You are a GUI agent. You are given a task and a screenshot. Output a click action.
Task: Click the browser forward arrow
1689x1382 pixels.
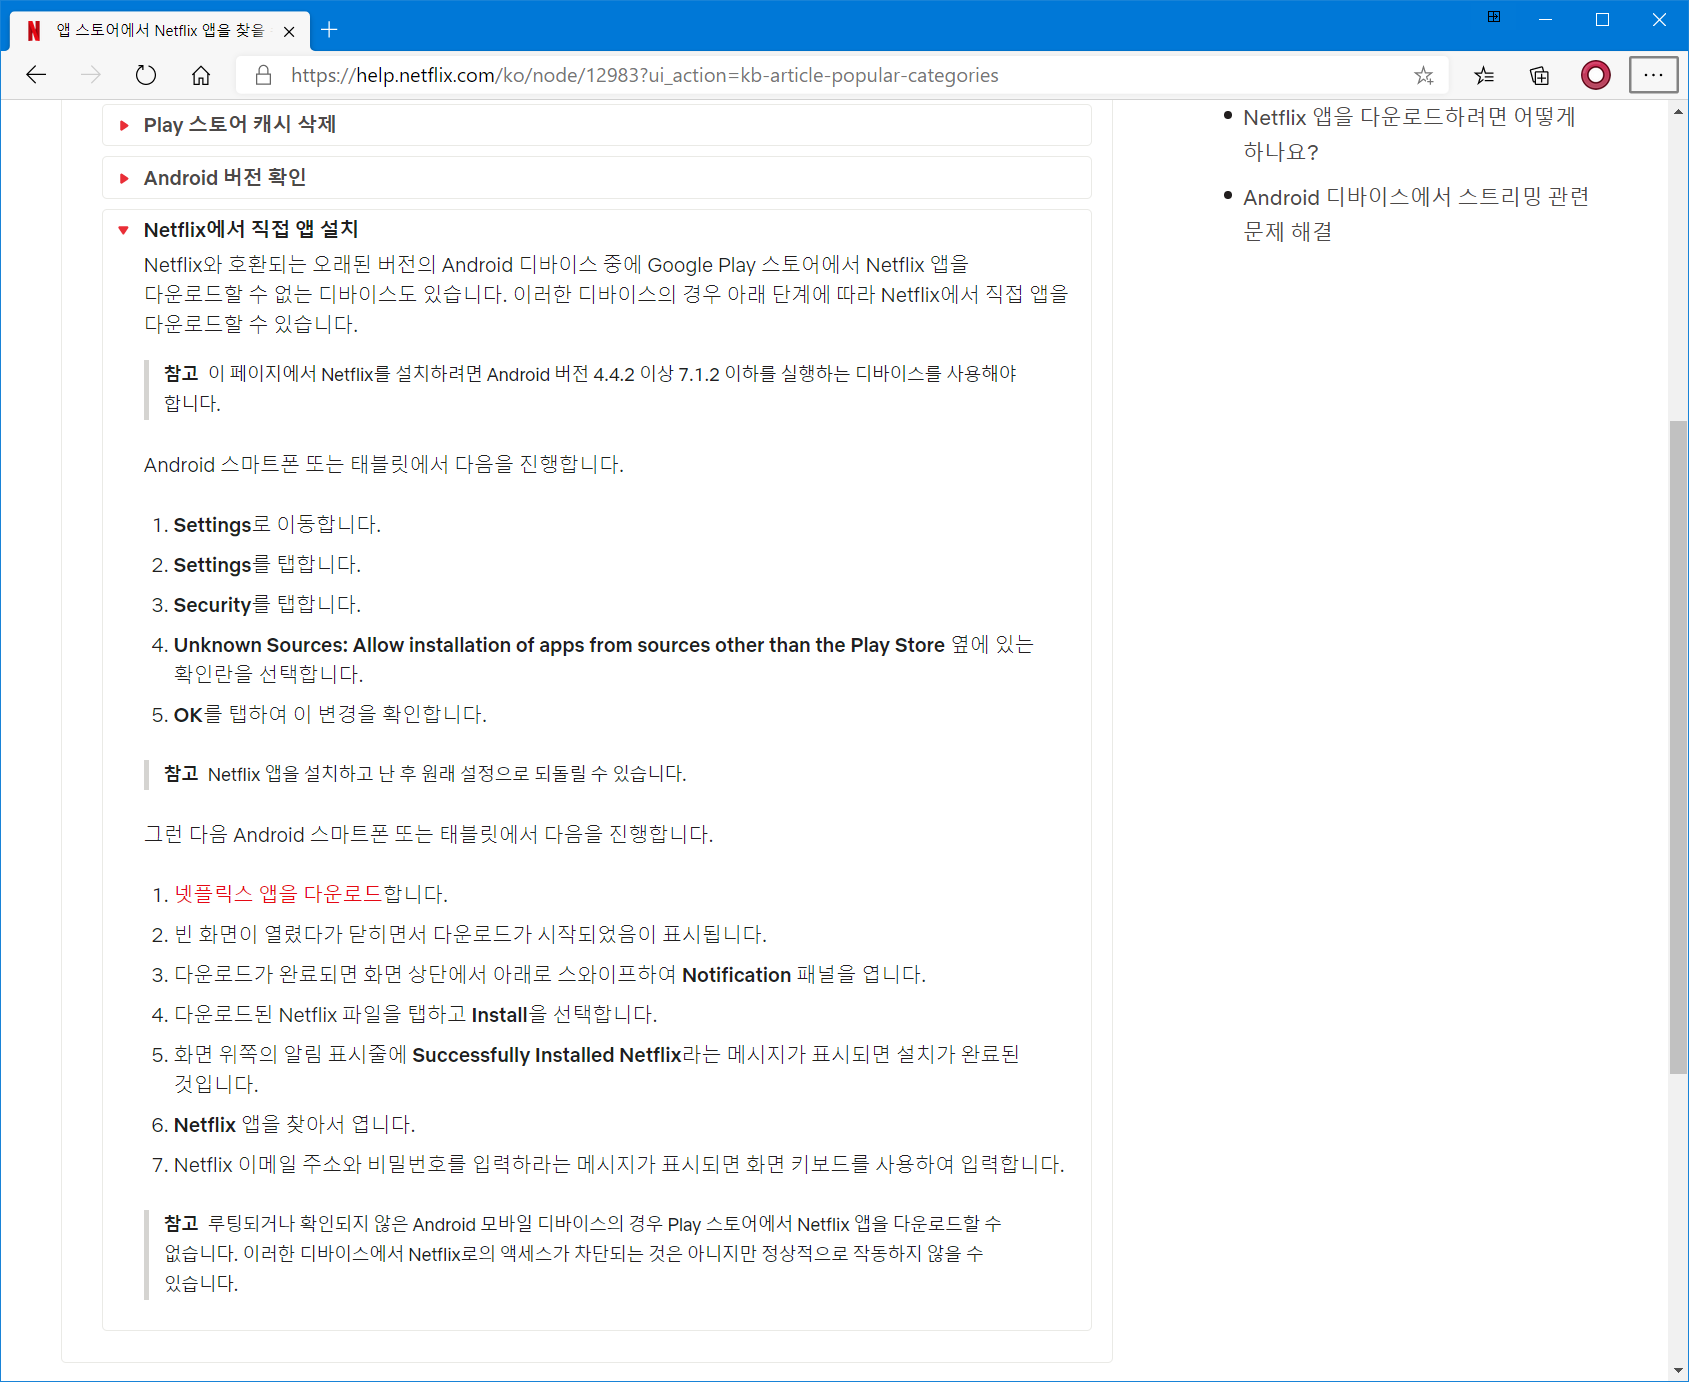(x=91, y=75)
